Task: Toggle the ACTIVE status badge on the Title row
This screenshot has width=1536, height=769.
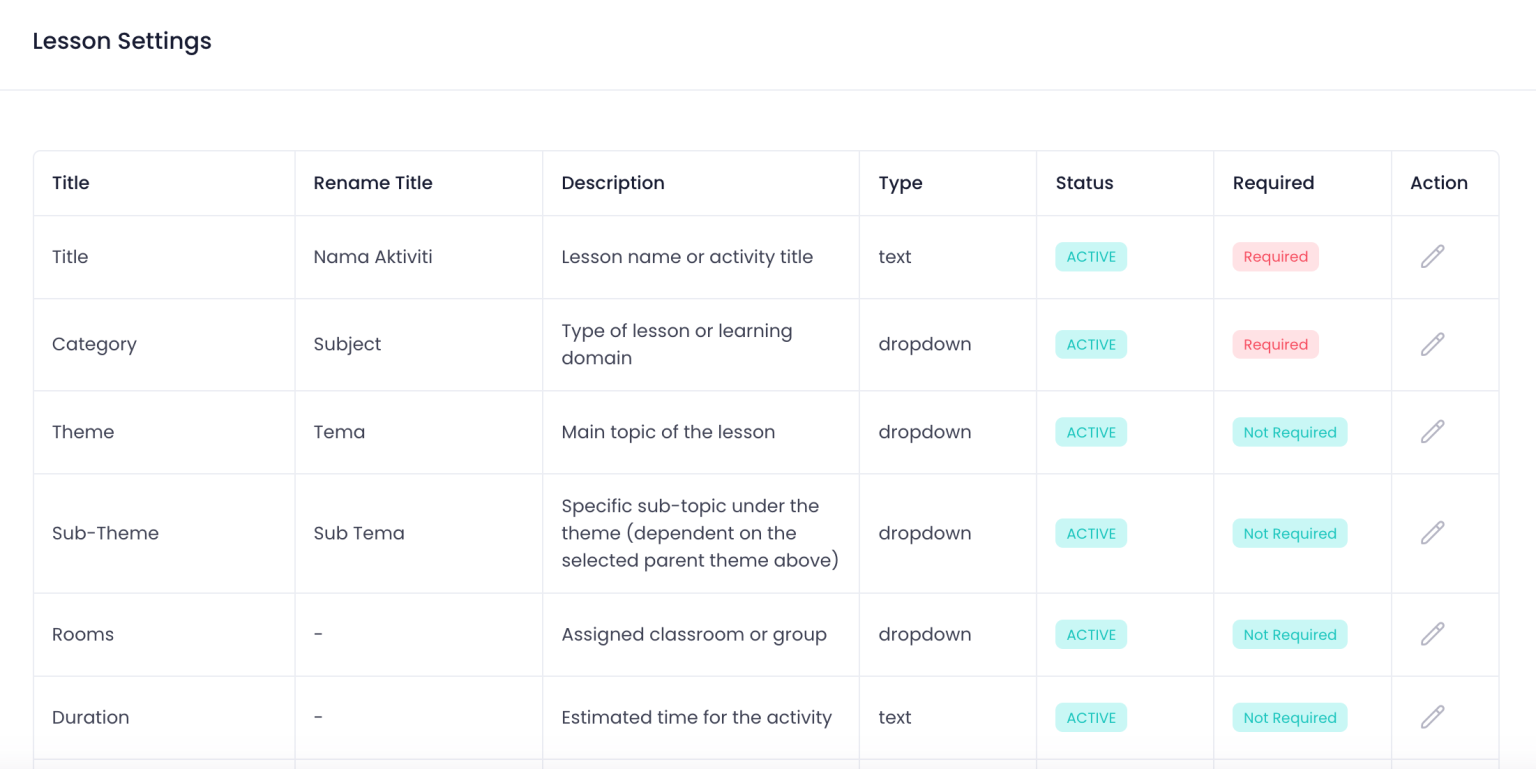Action: [x=1090, y=256]
